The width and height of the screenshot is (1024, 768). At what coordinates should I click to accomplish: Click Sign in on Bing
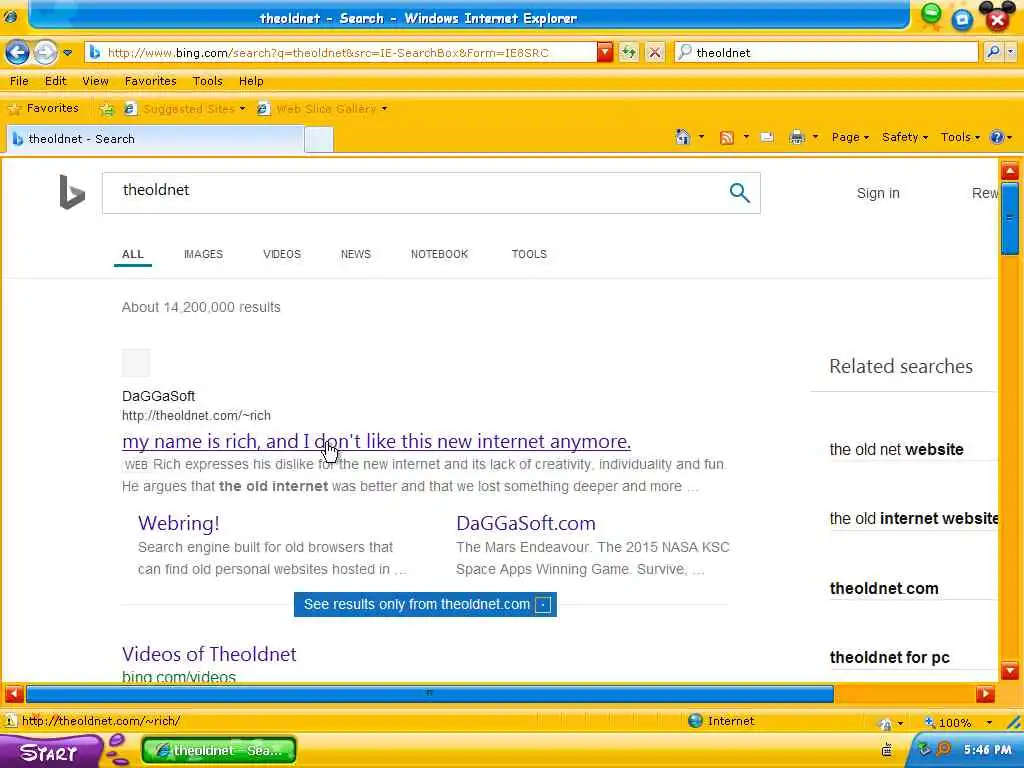(x=878, y=193)
